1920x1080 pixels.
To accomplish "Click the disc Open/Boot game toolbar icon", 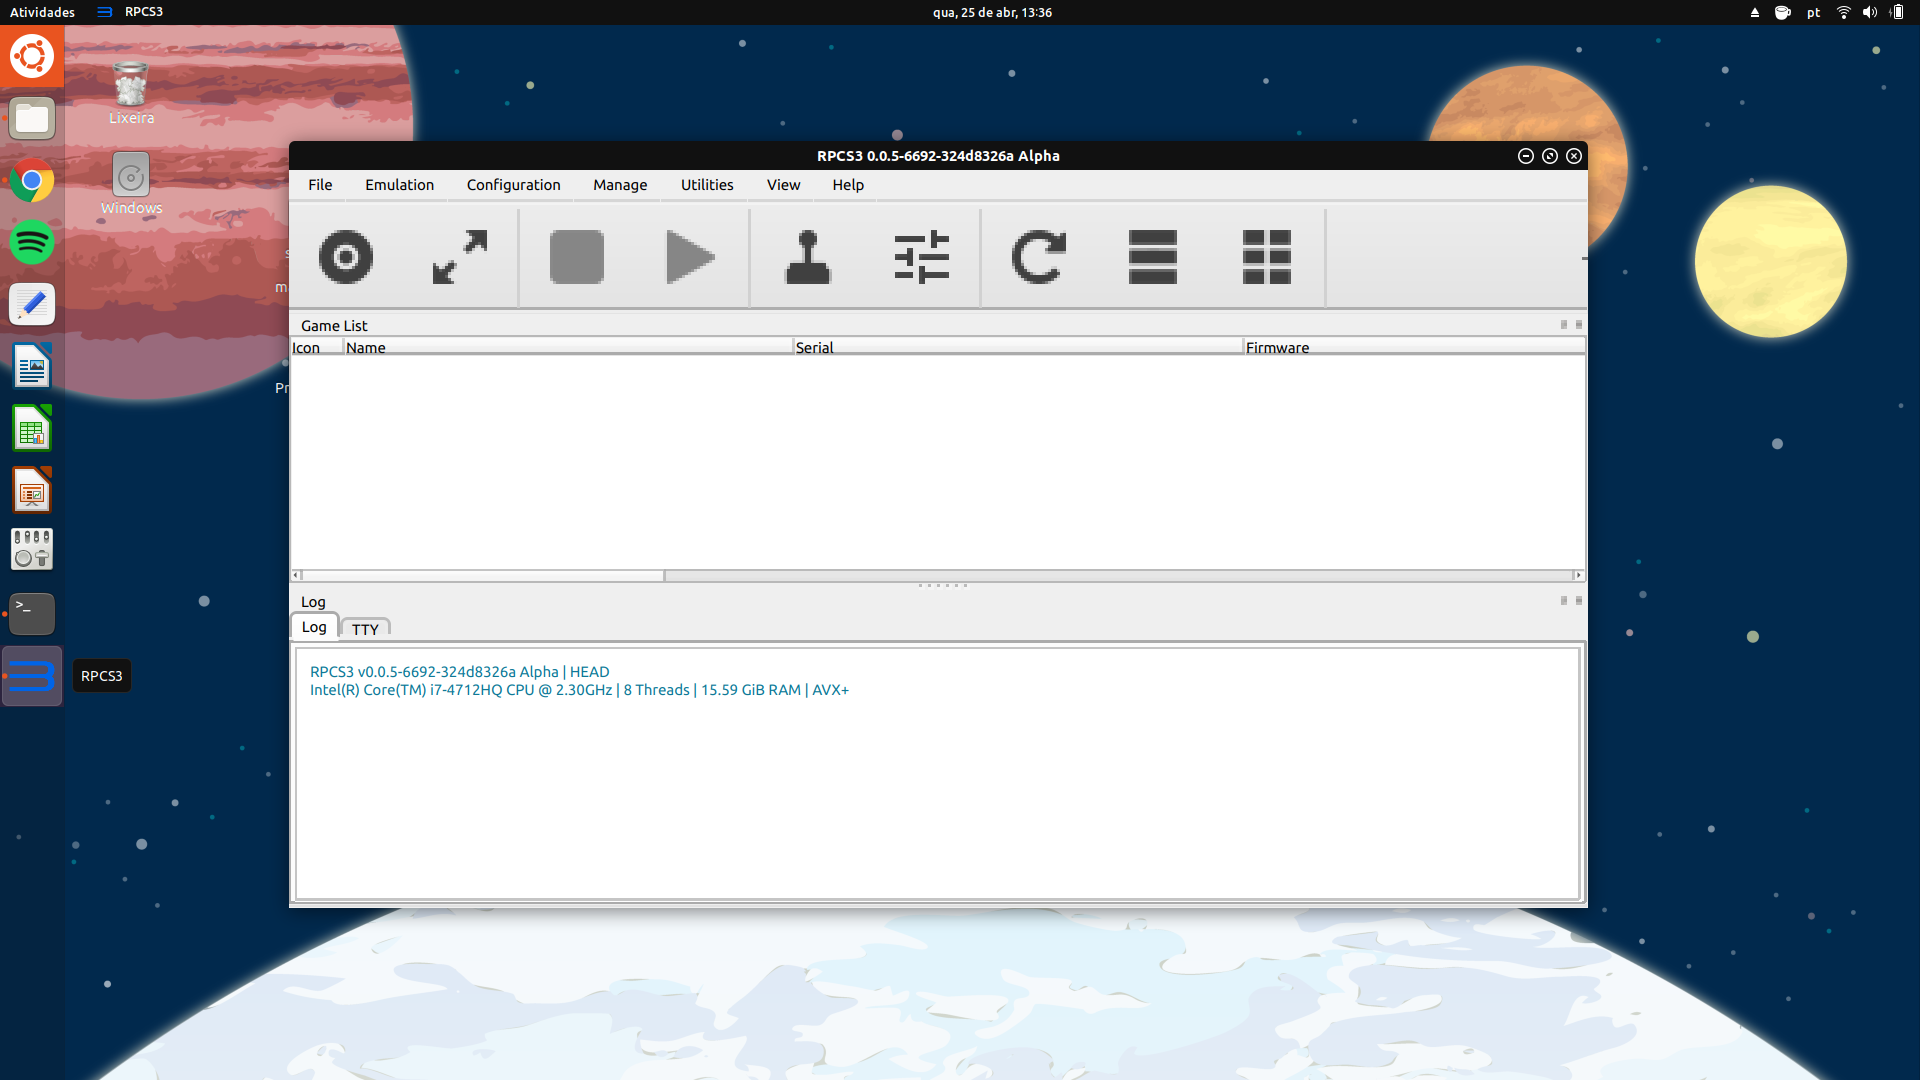I will click(x=346, y=257).
